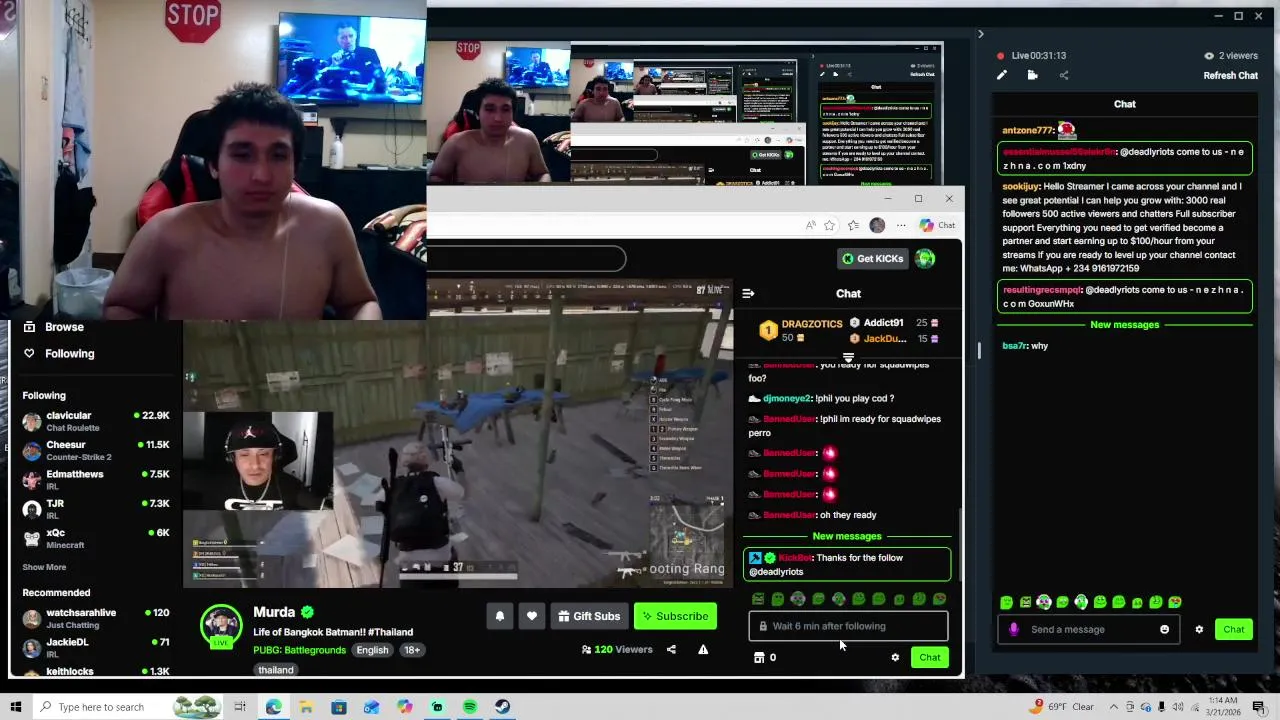Click the thailand tag
Viewport: 1280px width, 720px height.
click(276, 670)
